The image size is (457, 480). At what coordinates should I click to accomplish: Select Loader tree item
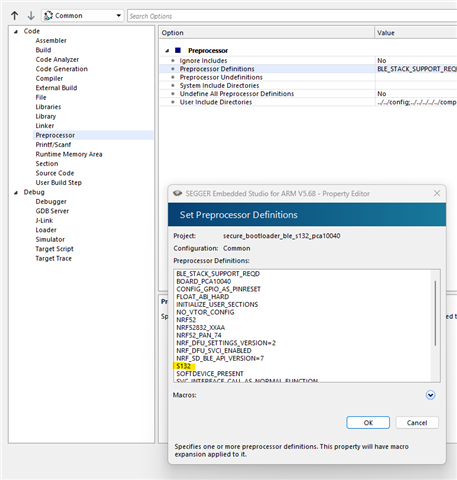46,230
